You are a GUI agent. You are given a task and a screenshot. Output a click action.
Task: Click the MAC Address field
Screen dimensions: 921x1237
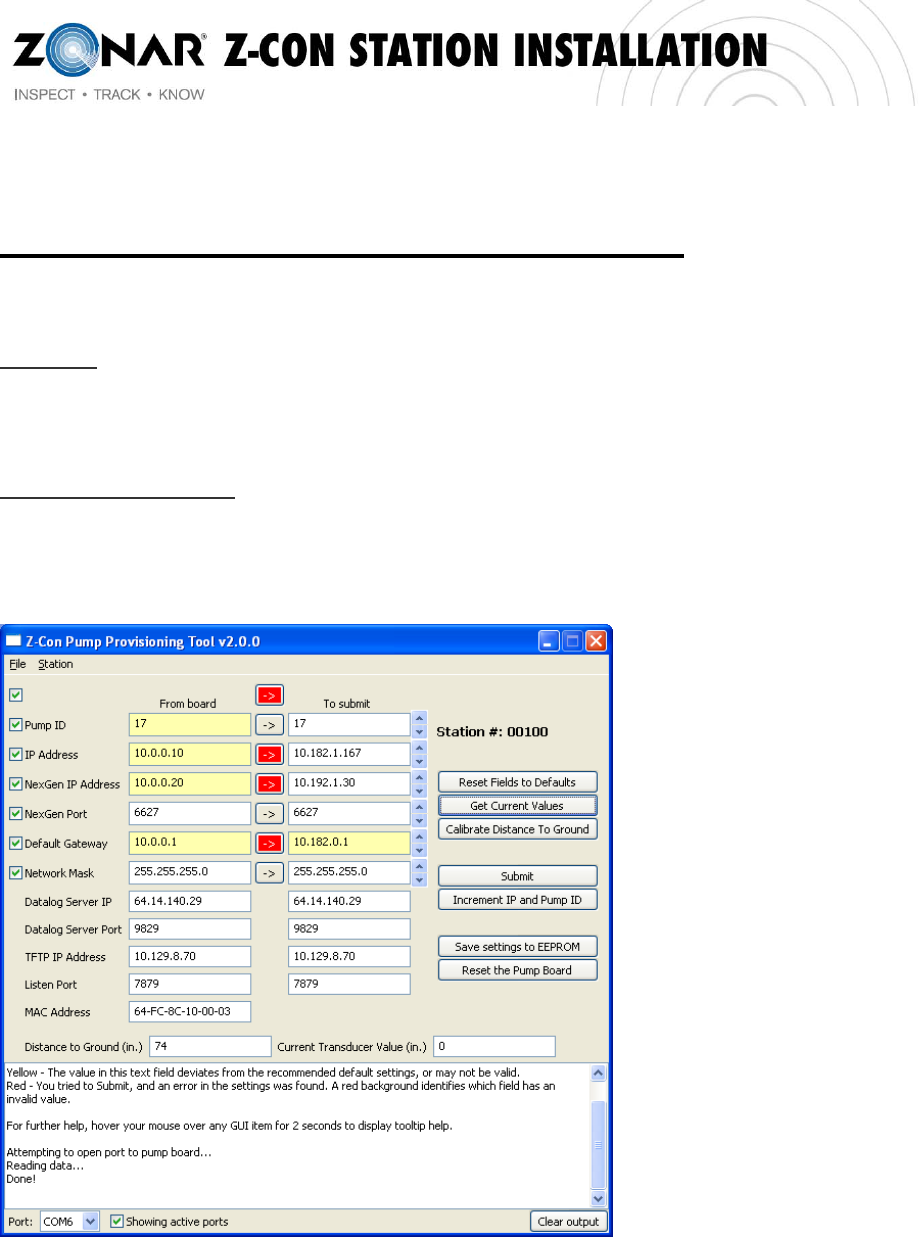[x=189, y=1012]
